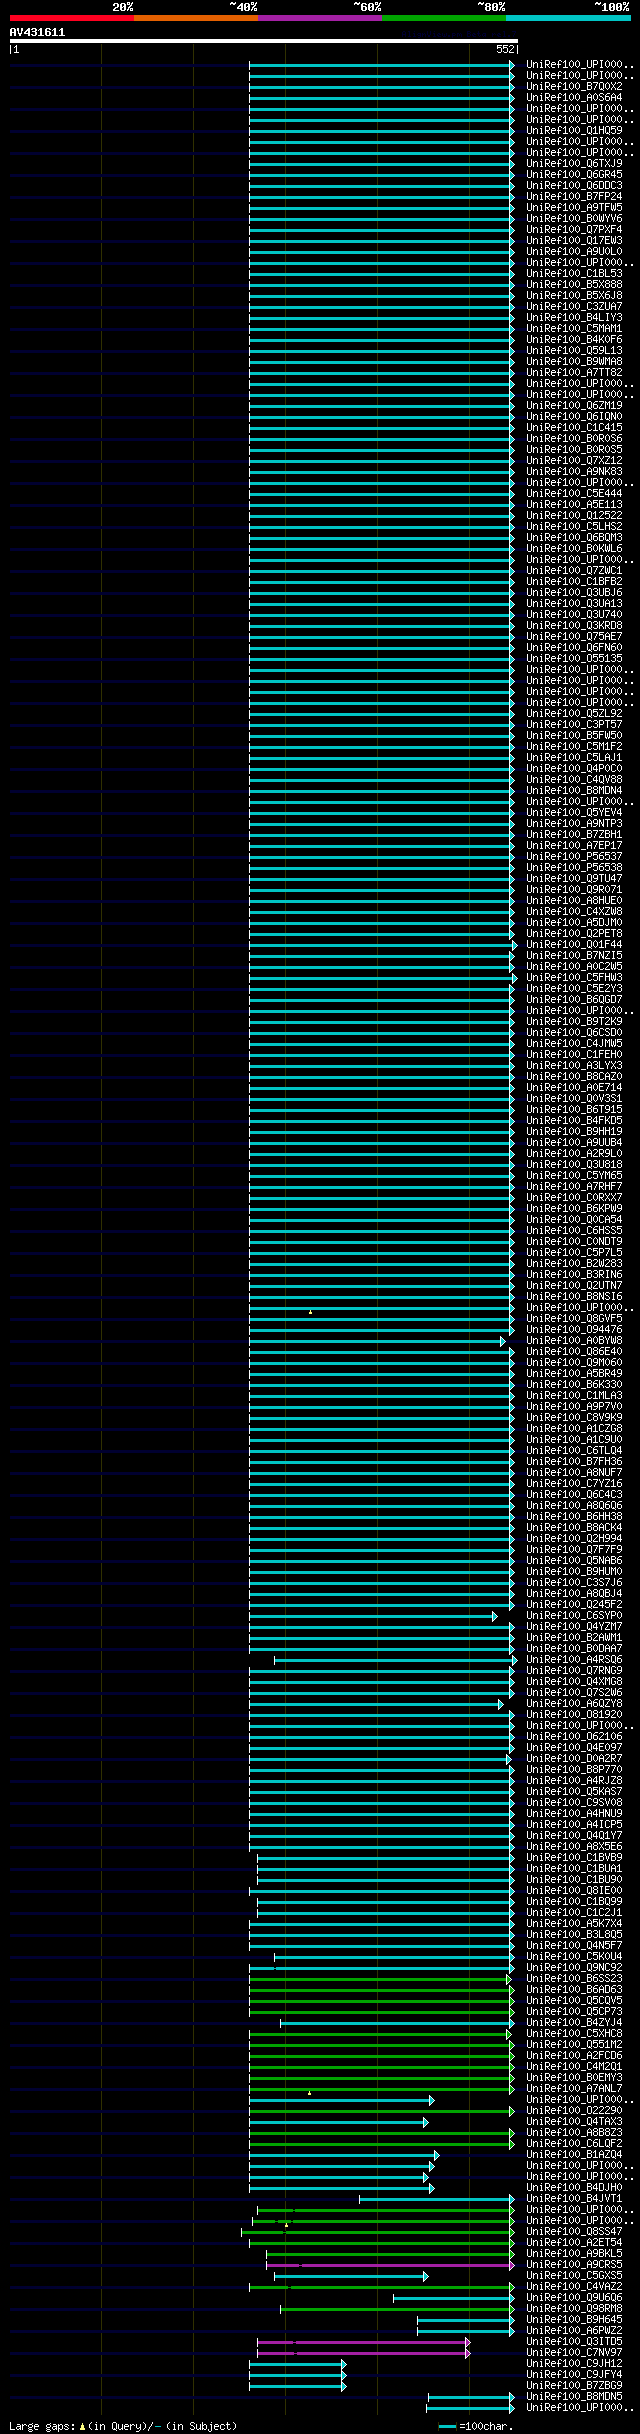The height and width of the screenshot is (2434, 640).
Task: Select hit UniRef100_Q7XZ12
Action: [x=574, y=461]
